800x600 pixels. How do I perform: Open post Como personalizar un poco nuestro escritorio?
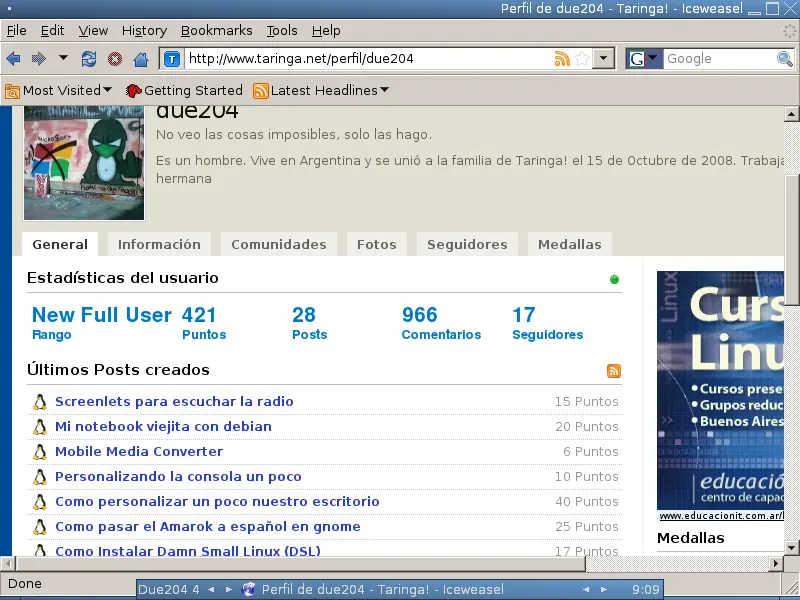[x=217, y=502]
